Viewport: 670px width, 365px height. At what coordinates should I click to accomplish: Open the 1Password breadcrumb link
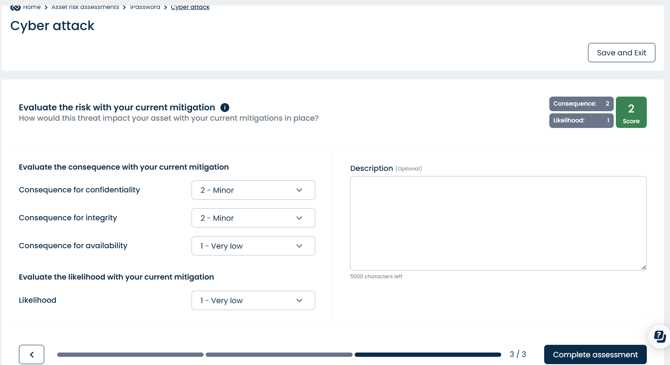pos(145,7)
